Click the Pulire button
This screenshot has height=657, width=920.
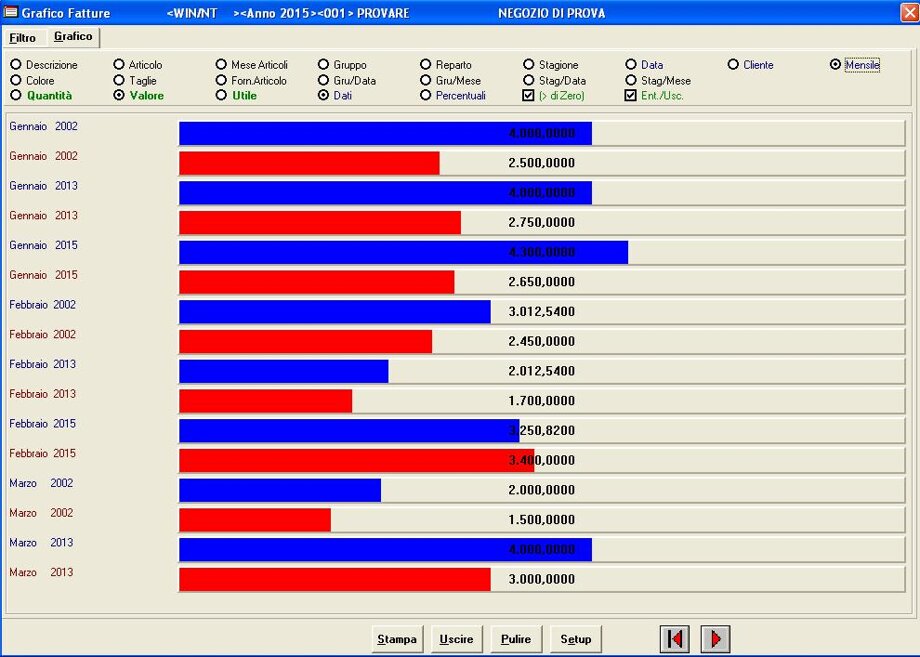point(516,639)
